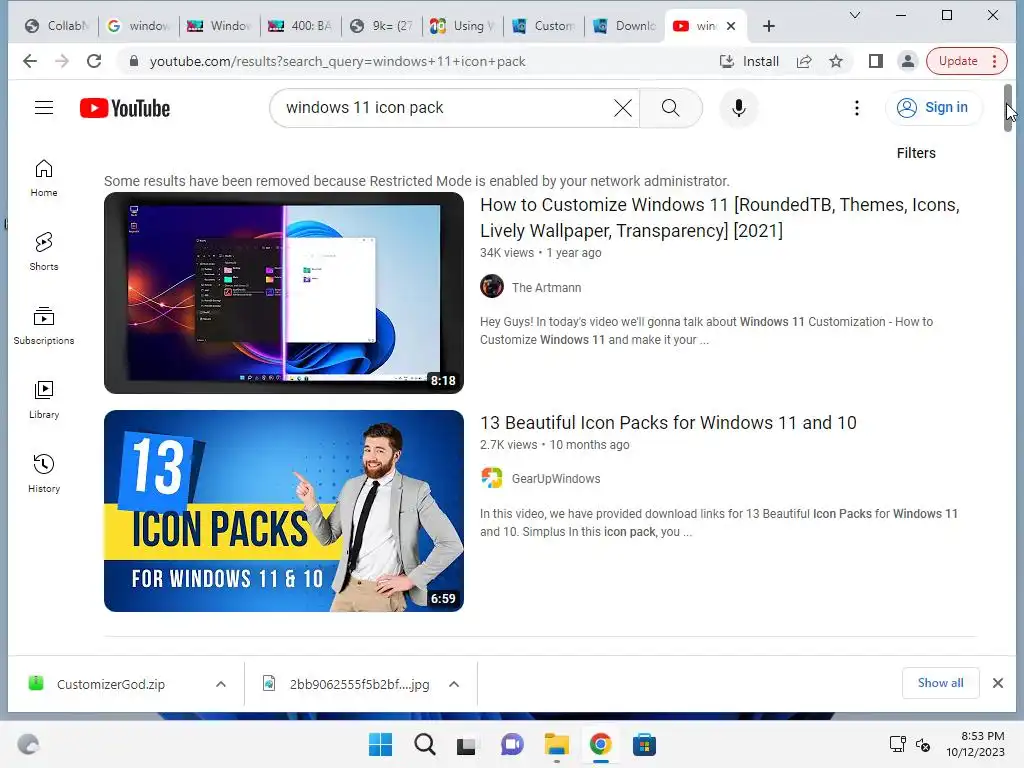Click the browser Back arrow

(30, 61)
